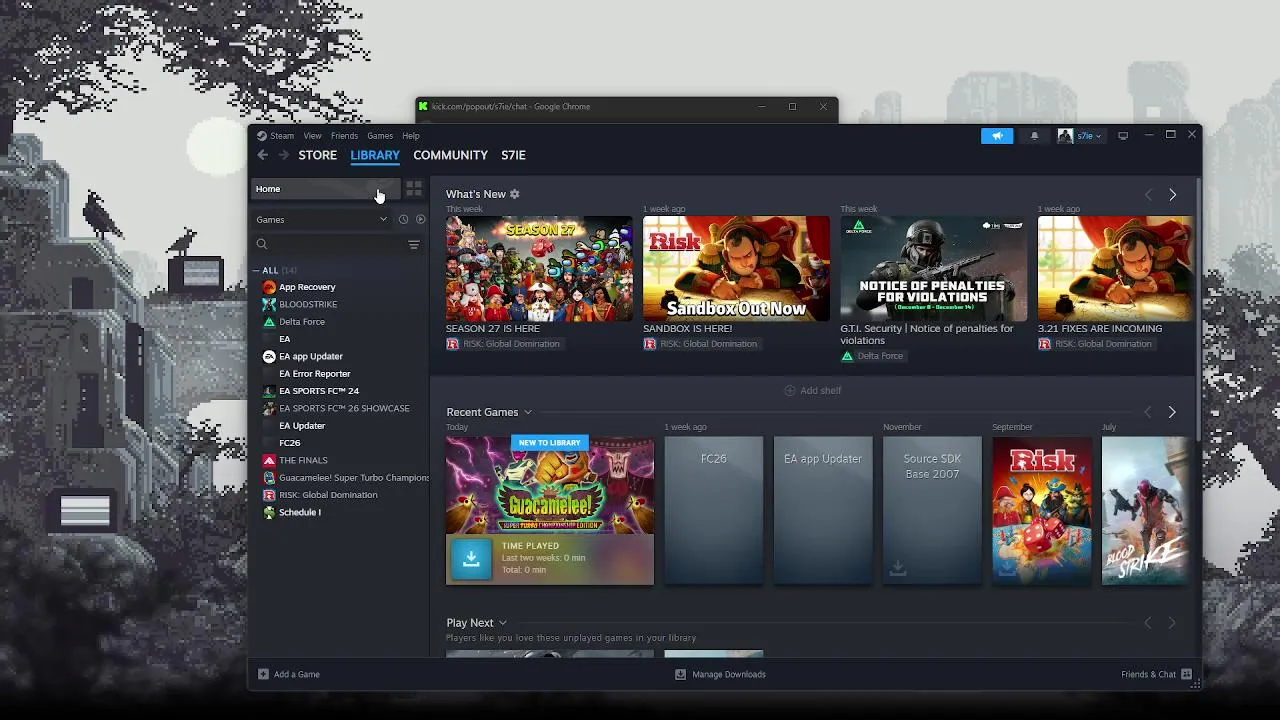Viewport: 1280px width, 720px height.
Task: Open the Risk cover under September
Action: [1041, 510]
